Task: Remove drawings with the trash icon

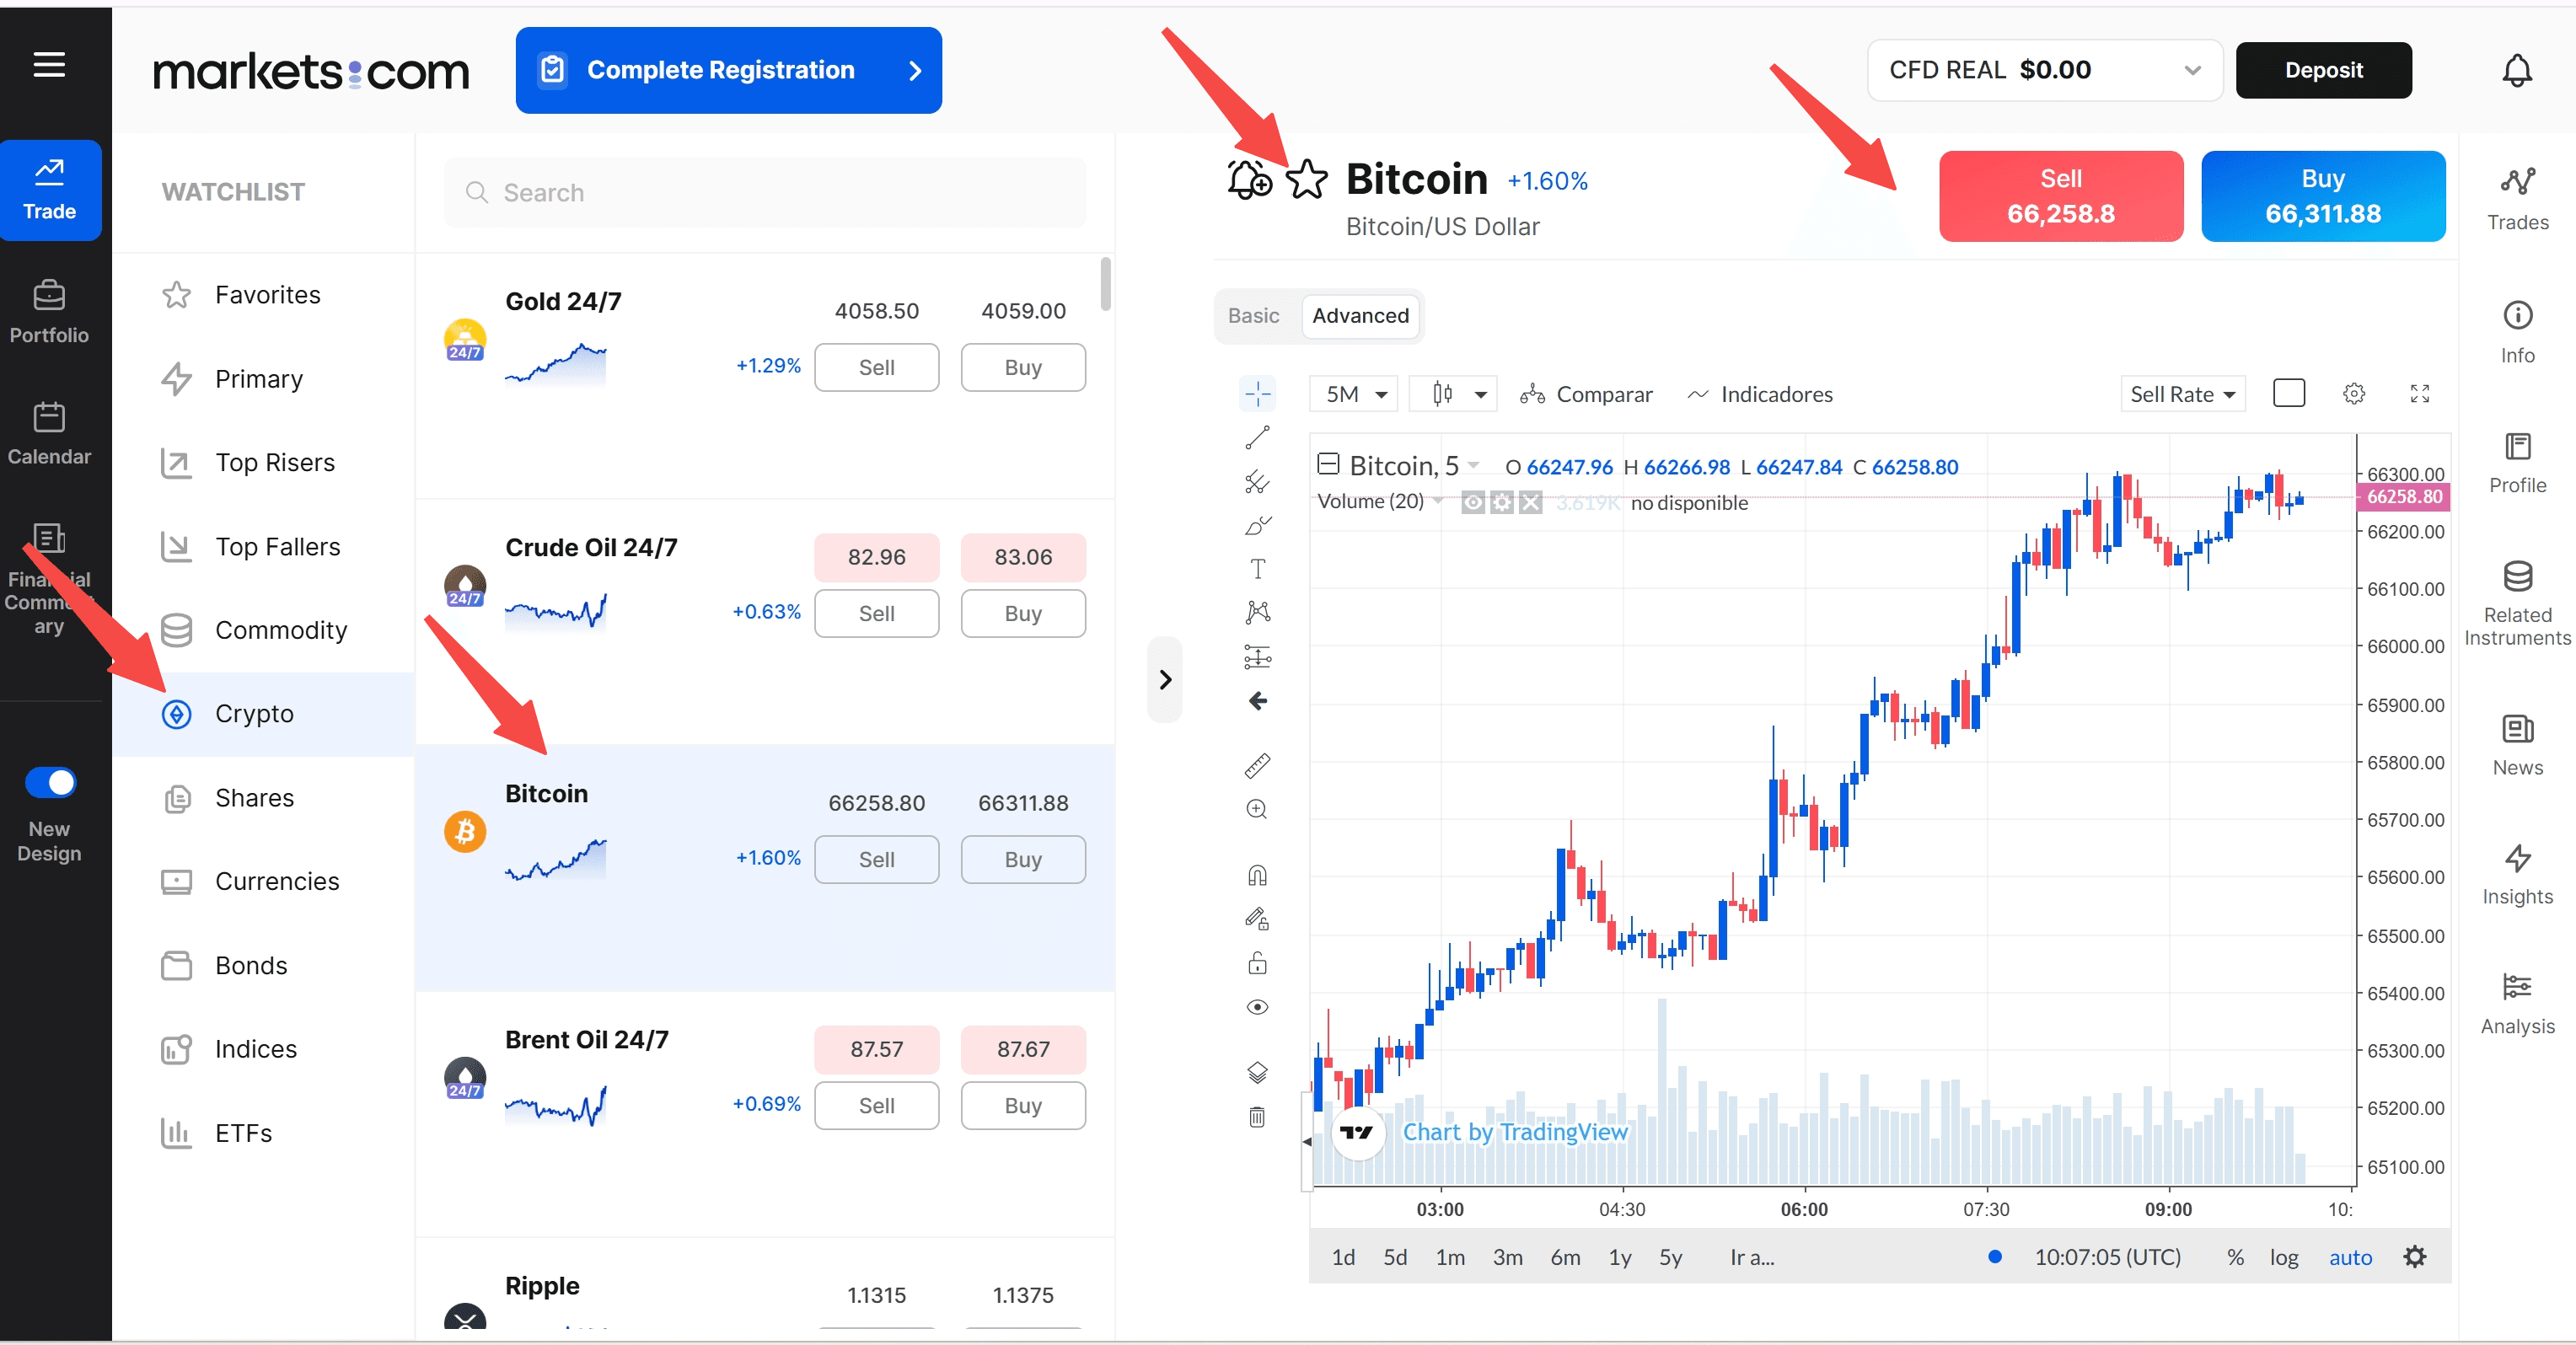Action: (x=1257, y=1116)
